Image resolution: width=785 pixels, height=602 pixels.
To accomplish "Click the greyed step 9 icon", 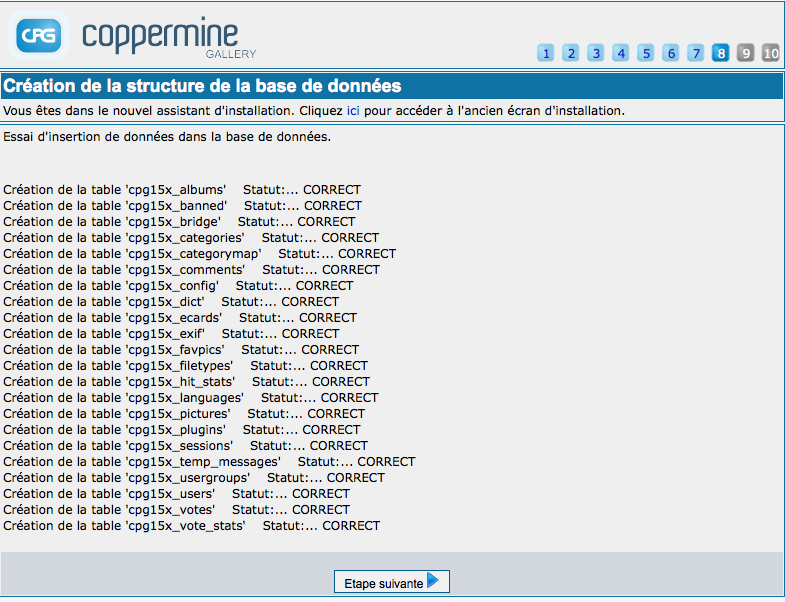I will click(746, 53).
